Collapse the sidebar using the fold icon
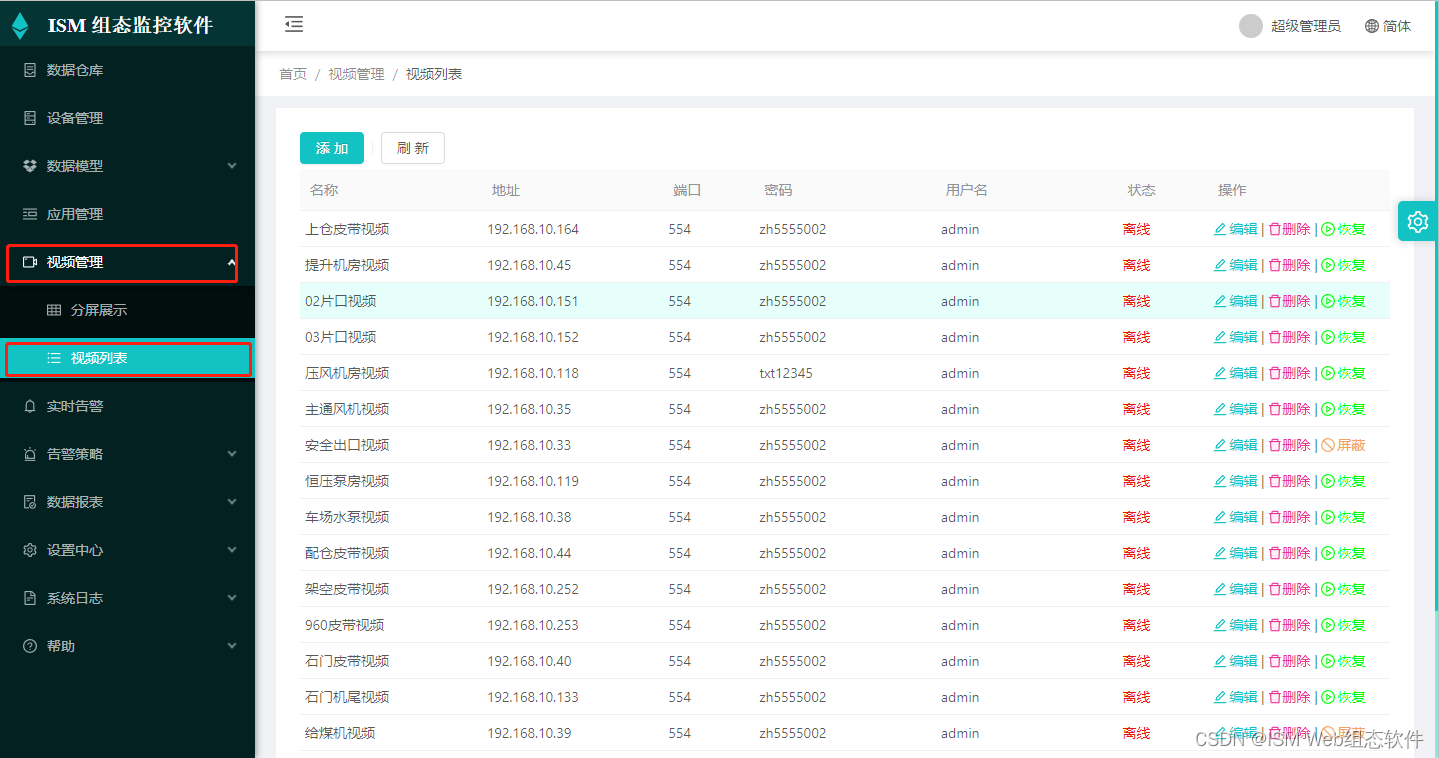Viewport: 1439px width, 758px height. click(293, 24)
